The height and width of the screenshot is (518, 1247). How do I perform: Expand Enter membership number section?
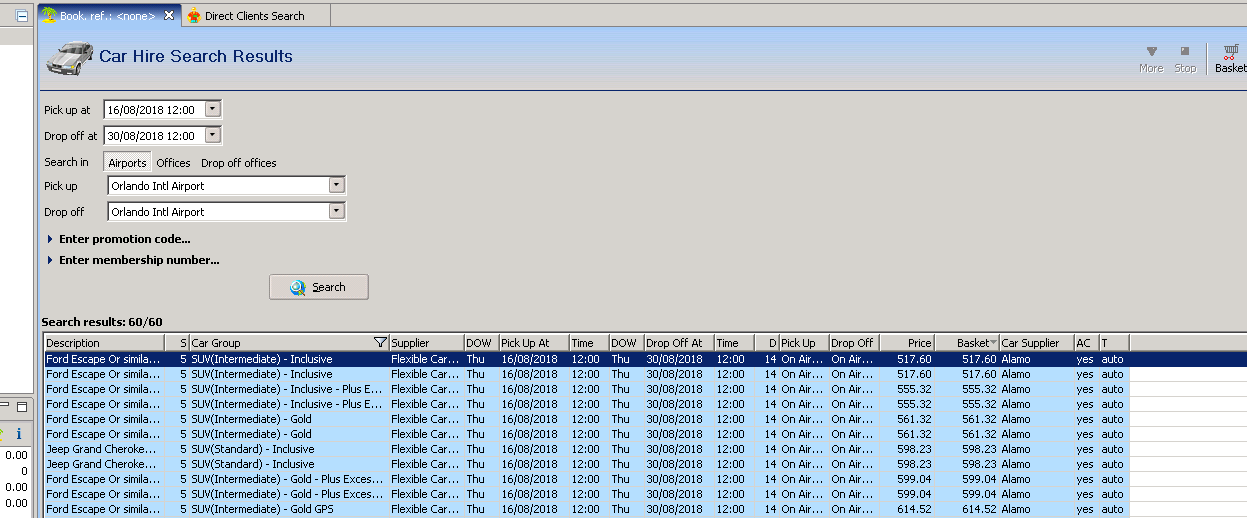point(50,260)
